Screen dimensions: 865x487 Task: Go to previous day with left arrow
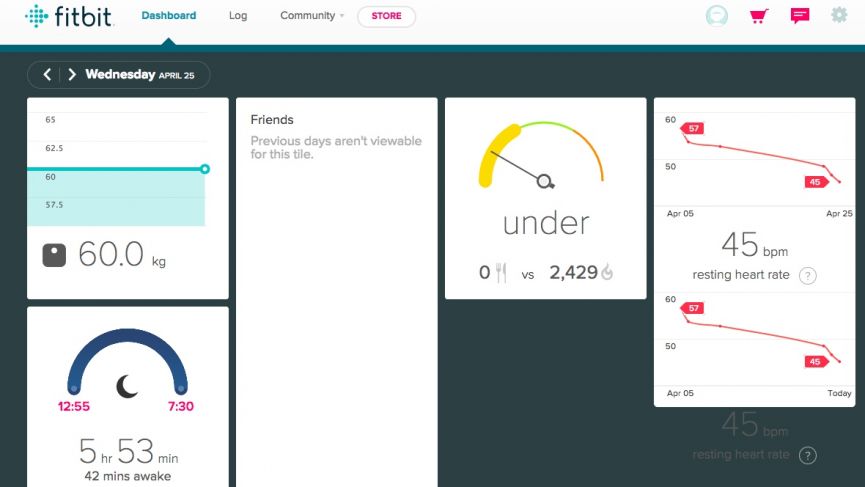click(48, 75)
